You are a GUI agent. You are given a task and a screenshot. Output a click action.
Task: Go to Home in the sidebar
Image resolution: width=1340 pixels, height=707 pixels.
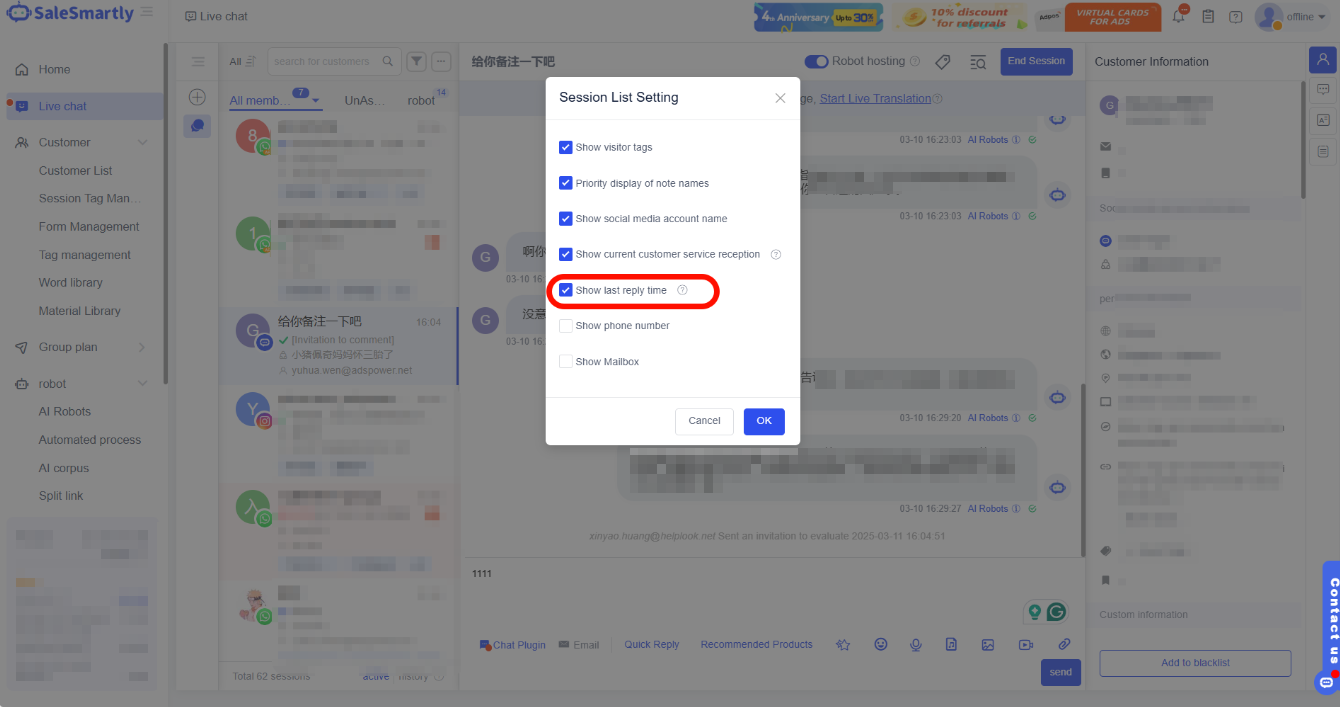pos(55,70)
